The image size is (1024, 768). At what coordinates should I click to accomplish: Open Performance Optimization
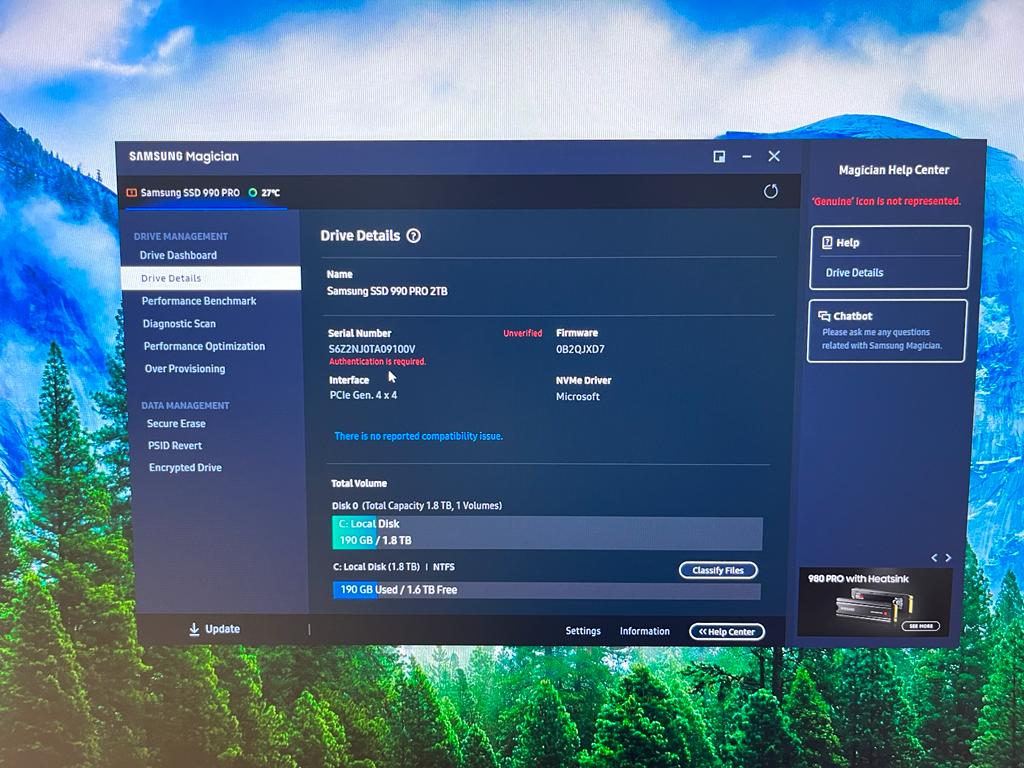[204, 346]
